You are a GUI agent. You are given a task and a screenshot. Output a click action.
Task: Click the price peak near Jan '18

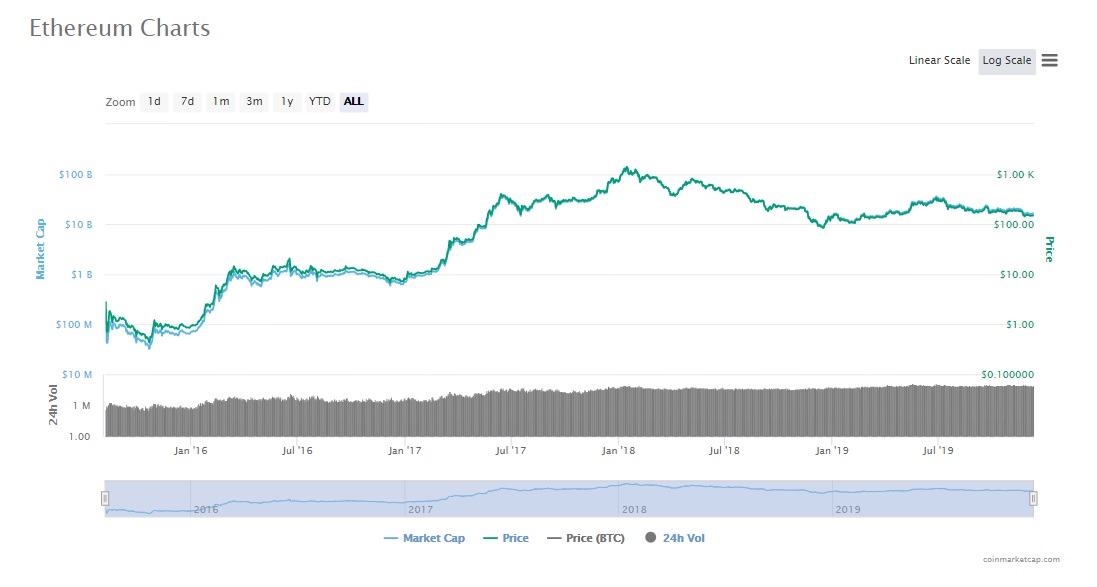click(x=627, y=168)
